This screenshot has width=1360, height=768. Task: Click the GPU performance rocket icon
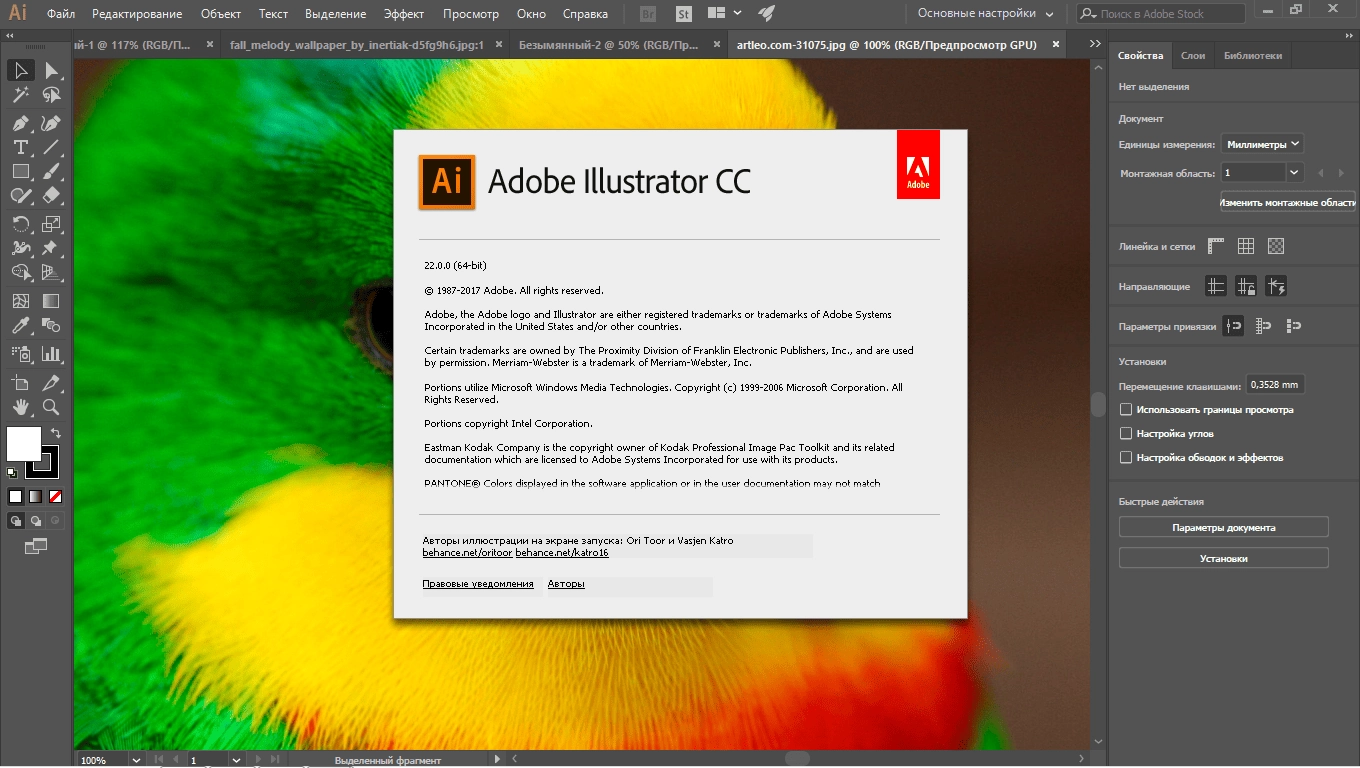pyautogui.click(x=766, y=14)
